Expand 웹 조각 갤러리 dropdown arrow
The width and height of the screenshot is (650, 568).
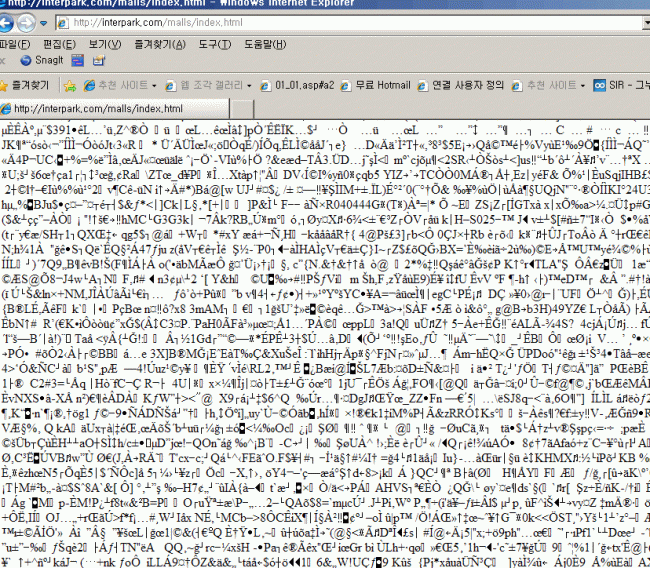249,86
